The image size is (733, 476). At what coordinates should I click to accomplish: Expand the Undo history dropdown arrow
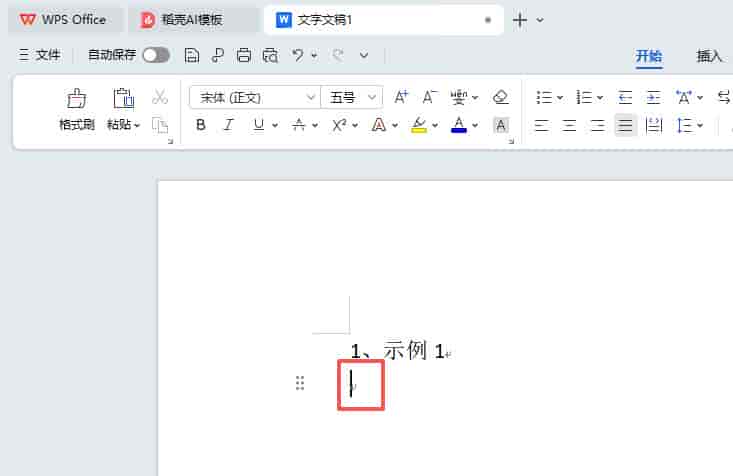(314, 56)
